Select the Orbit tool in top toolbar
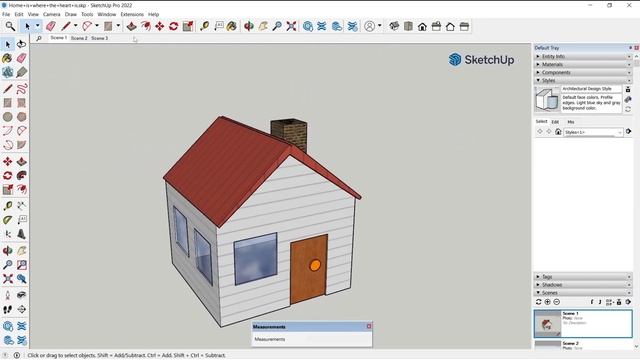 pos(249,27)
